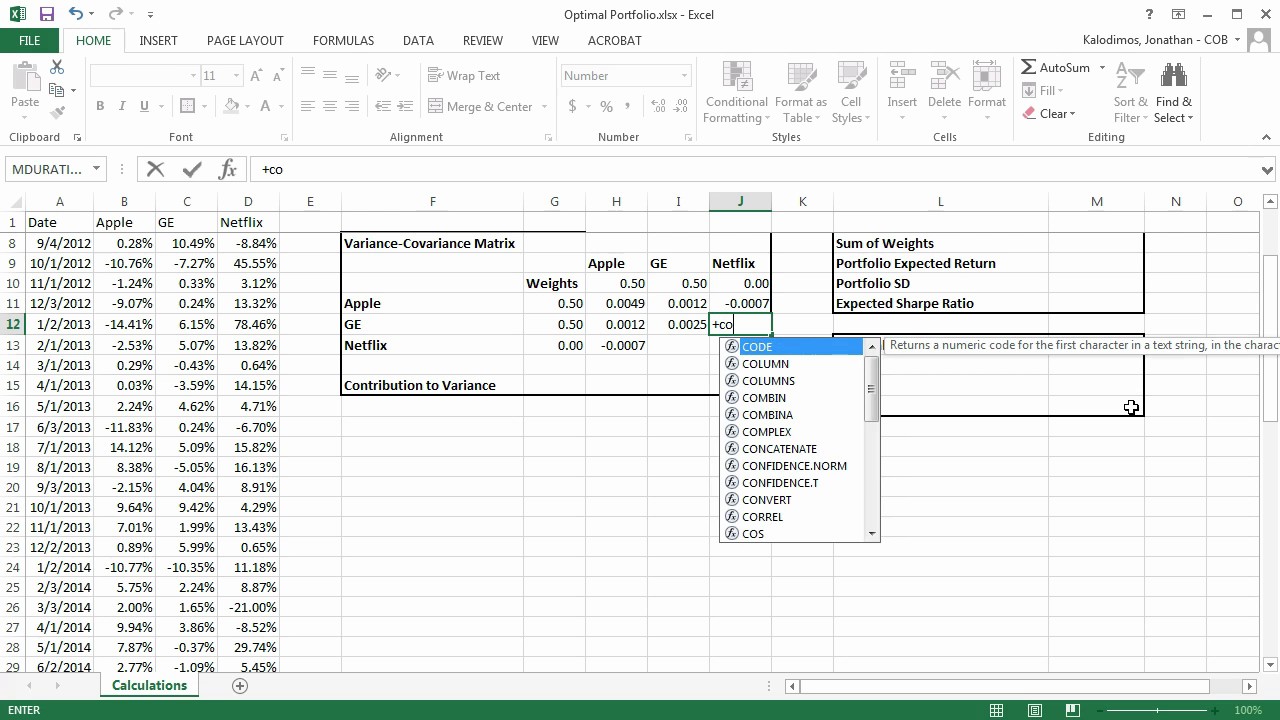
Task: Switch to the ACROBAT tab
Action: [x=614, y=40]
